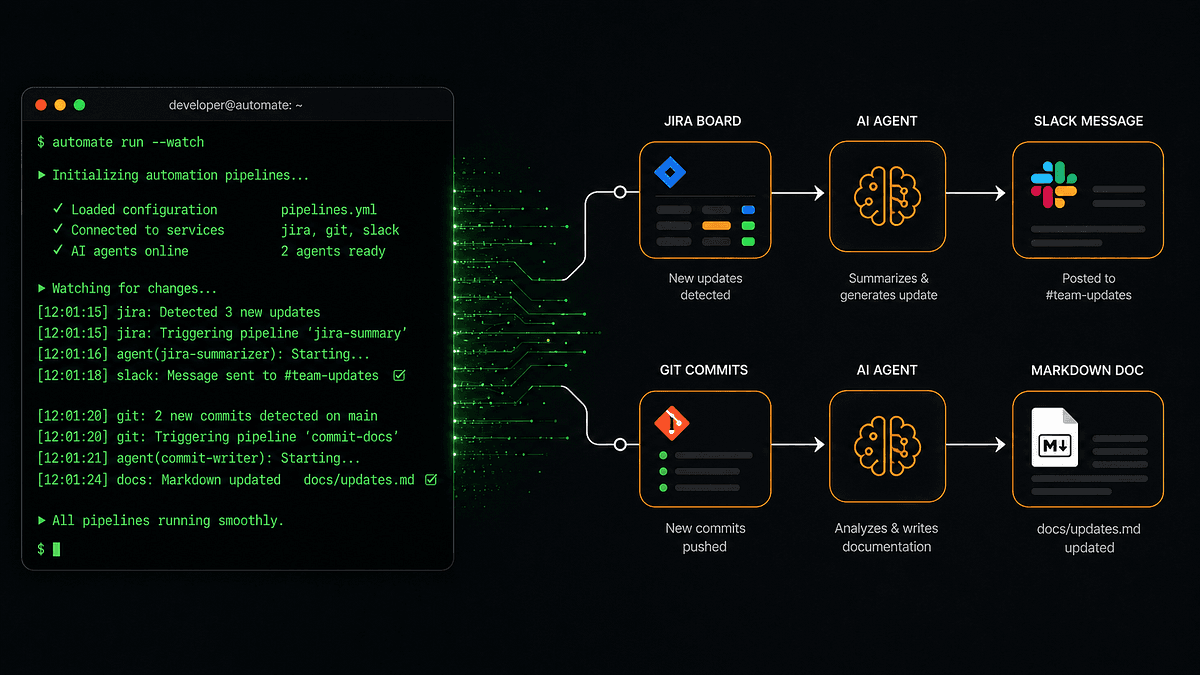This screenshot has width=1200, height=675.
Task: Click the 'JIRA BOARD' heading
Action: [703, 121]
